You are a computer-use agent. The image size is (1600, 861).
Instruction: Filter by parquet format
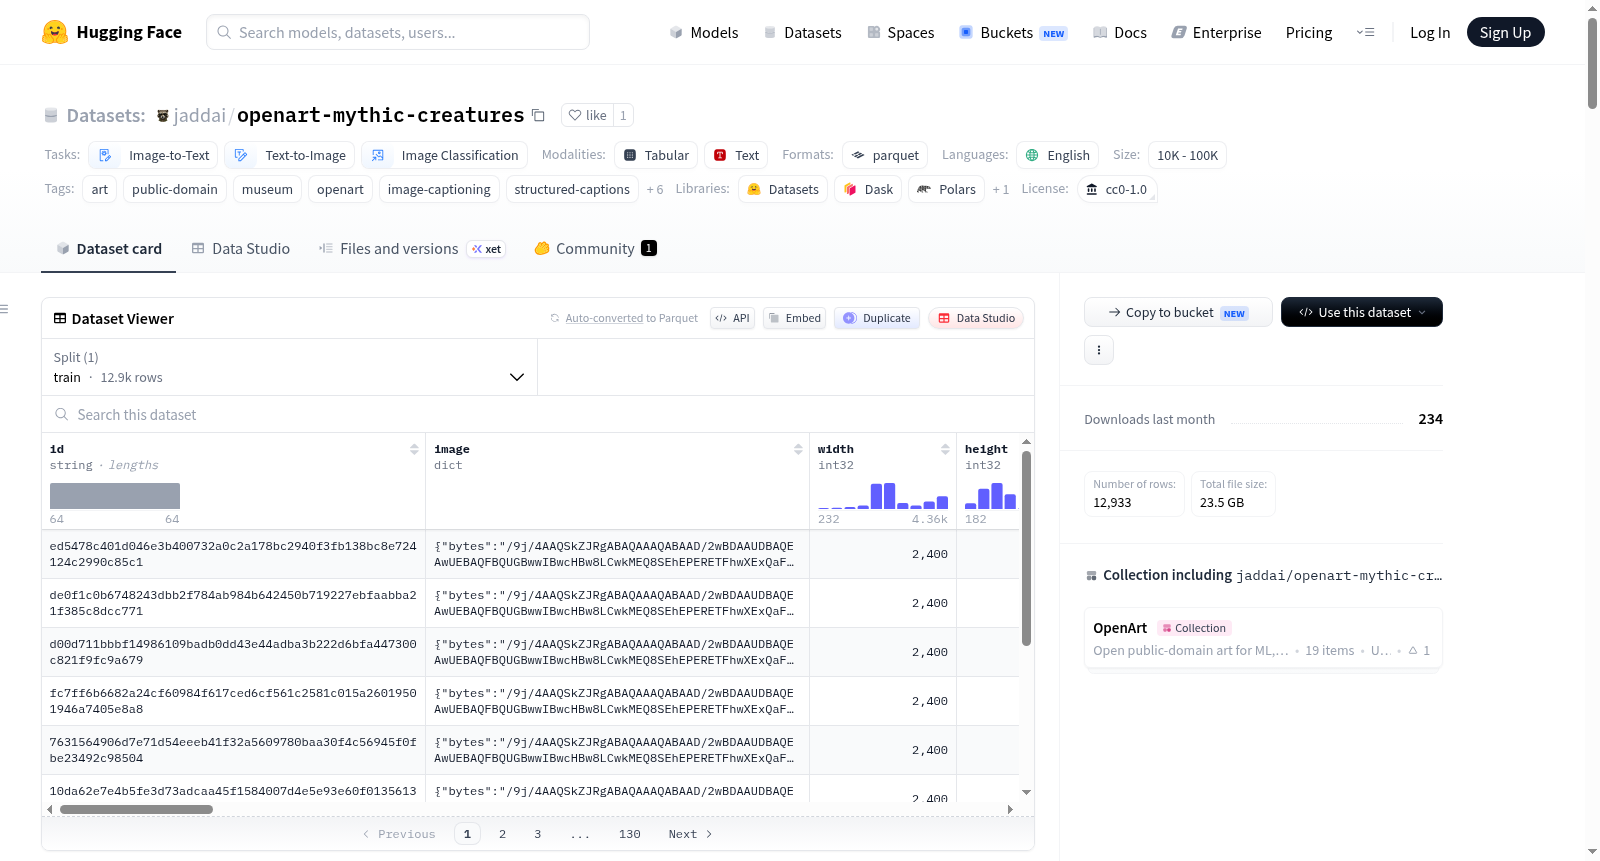tap(885, 155)
